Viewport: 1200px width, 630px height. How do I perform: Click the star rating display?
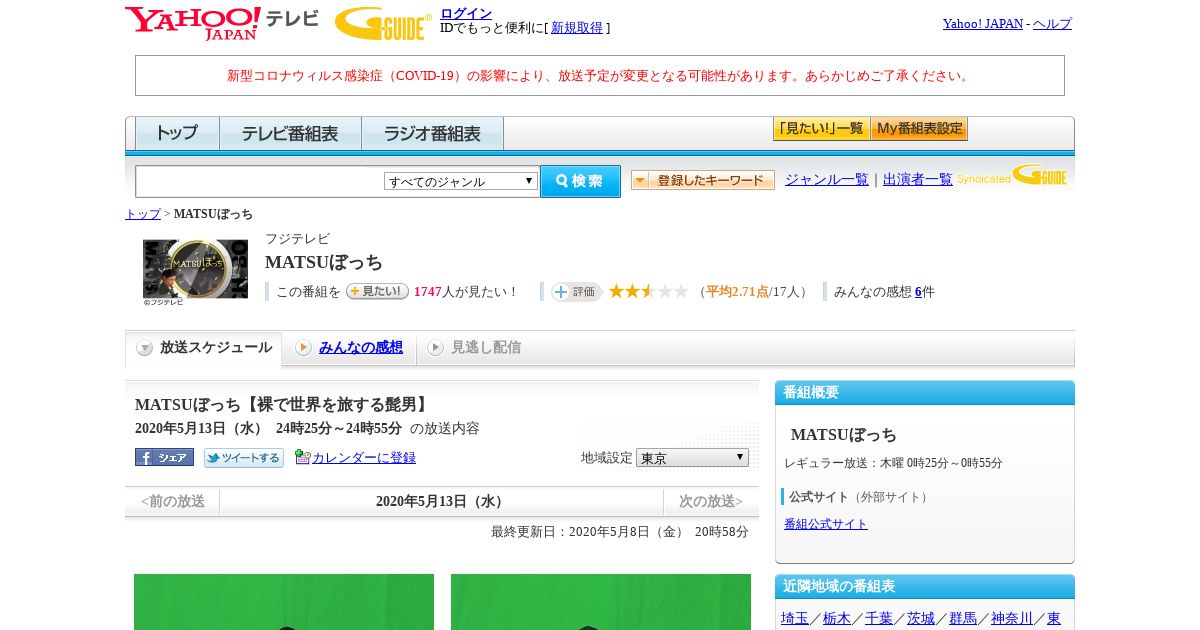(648, 291)
